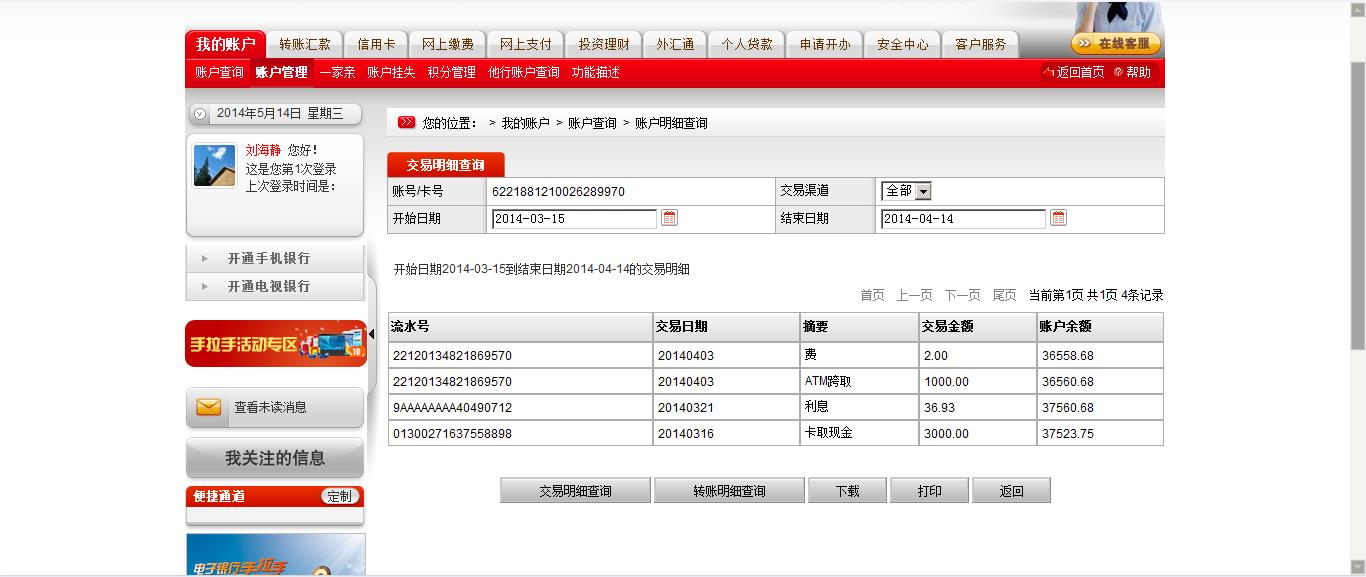Collapse the left sidebar with arrow handle
Viewport: 1366px width, 577px height.
(371, 334)
